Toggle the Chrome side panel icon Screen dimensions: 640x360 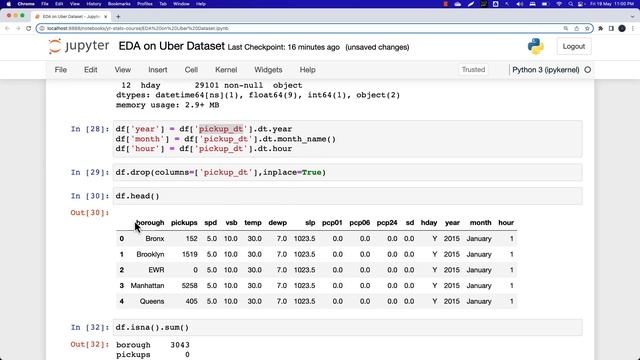pyautogui.click(x=611, y=28)
